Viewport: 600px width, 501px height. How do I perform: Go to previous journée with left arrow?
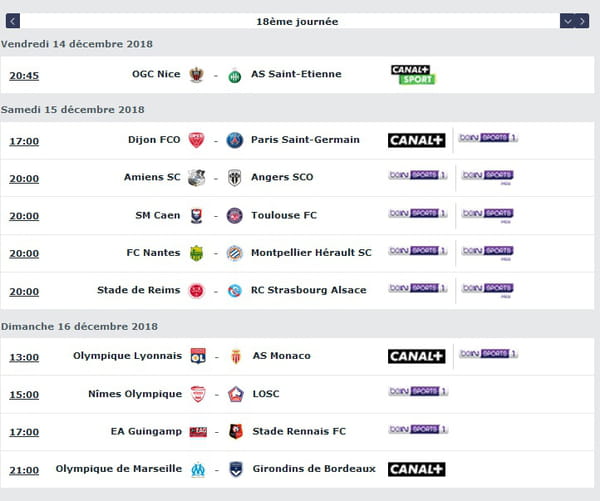13,21
